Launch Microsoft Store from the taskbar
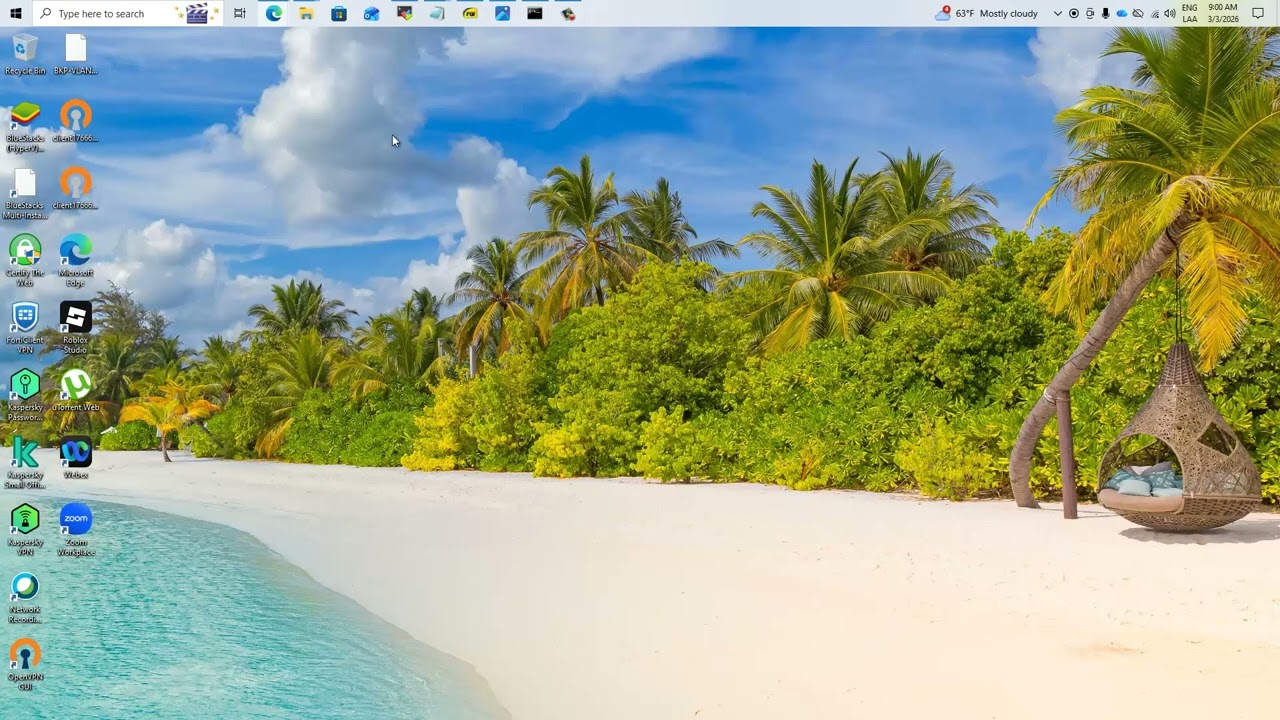This screenshot has width=1280, height=720. 339,13
